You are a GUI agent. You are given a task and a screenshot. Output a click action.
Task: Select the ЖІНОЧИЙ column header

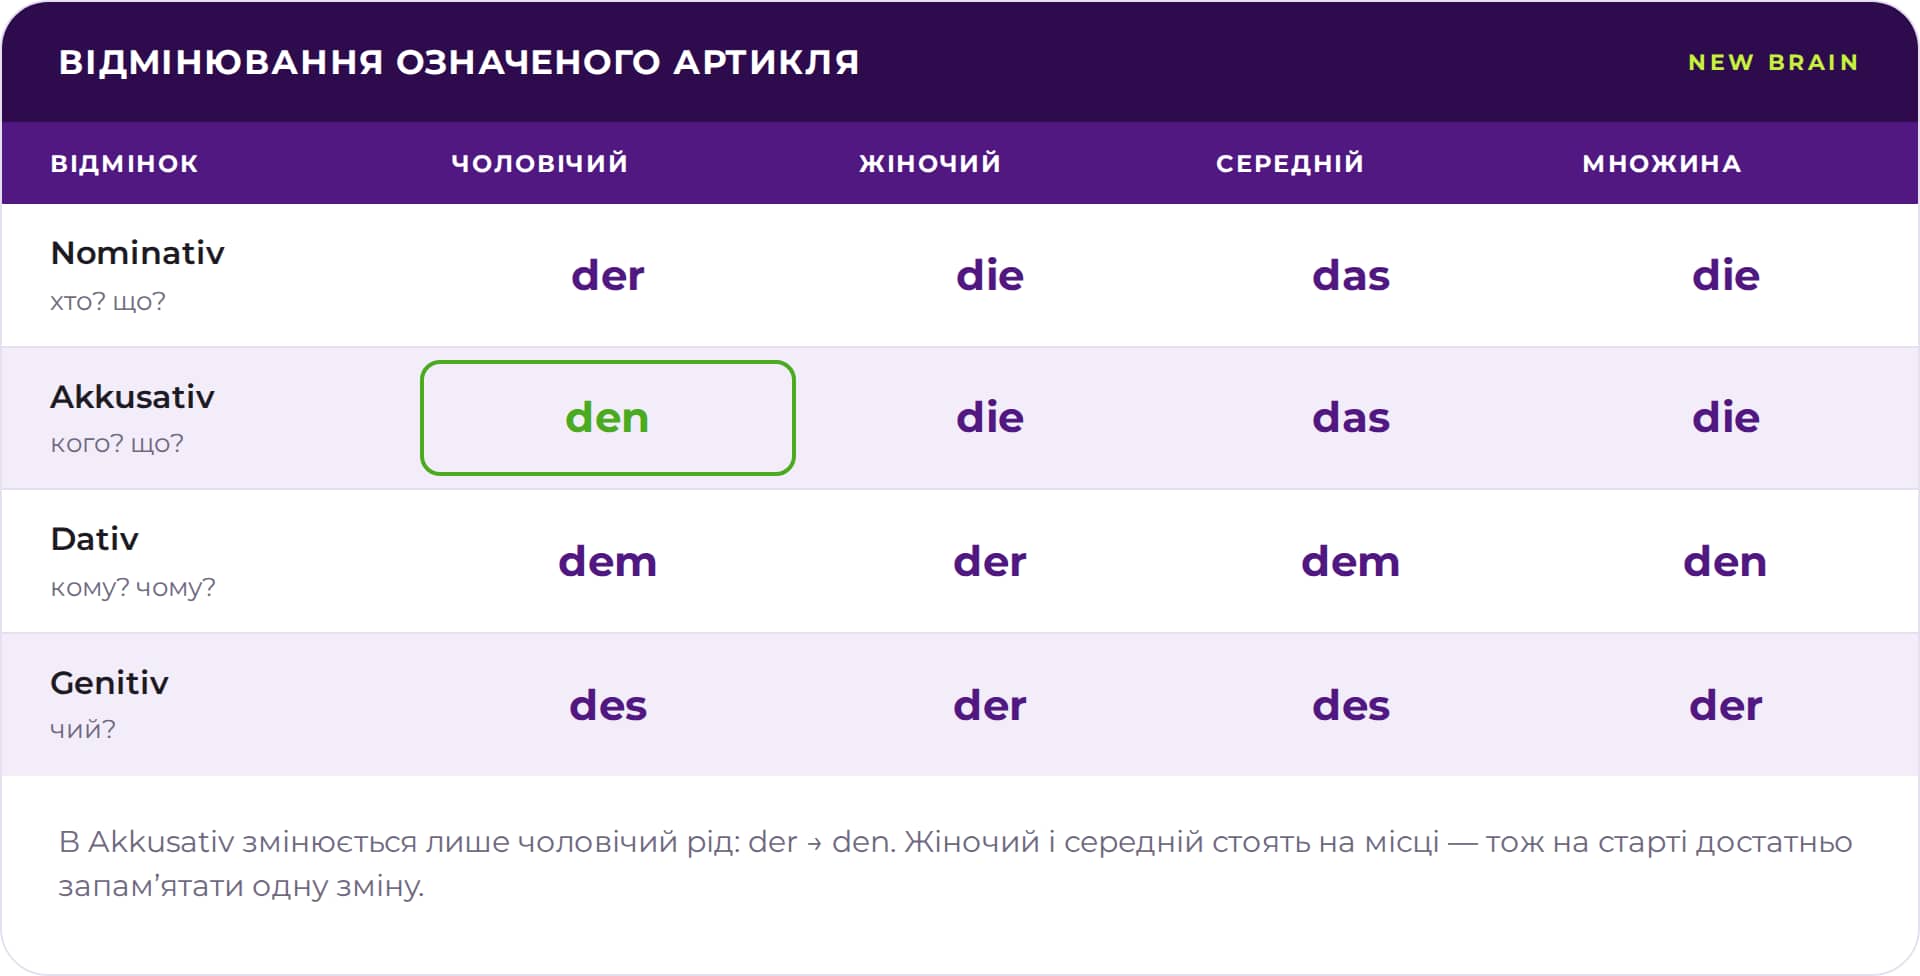(930, 163)
